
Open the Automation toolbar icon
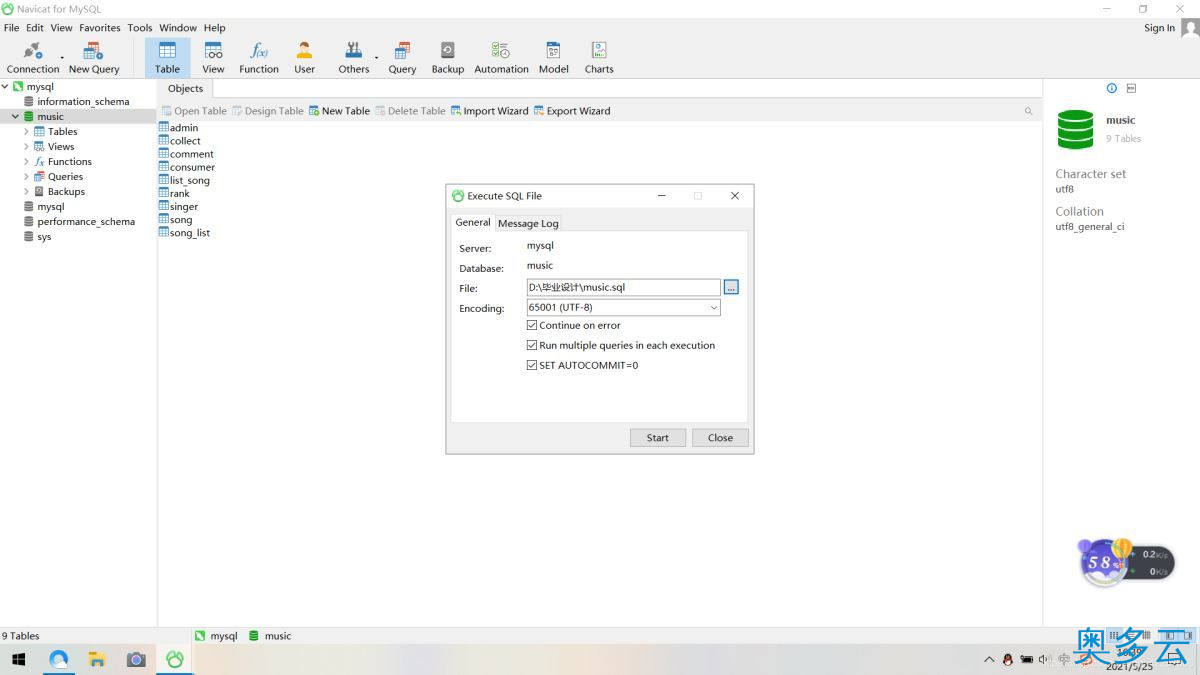point(501,58)
